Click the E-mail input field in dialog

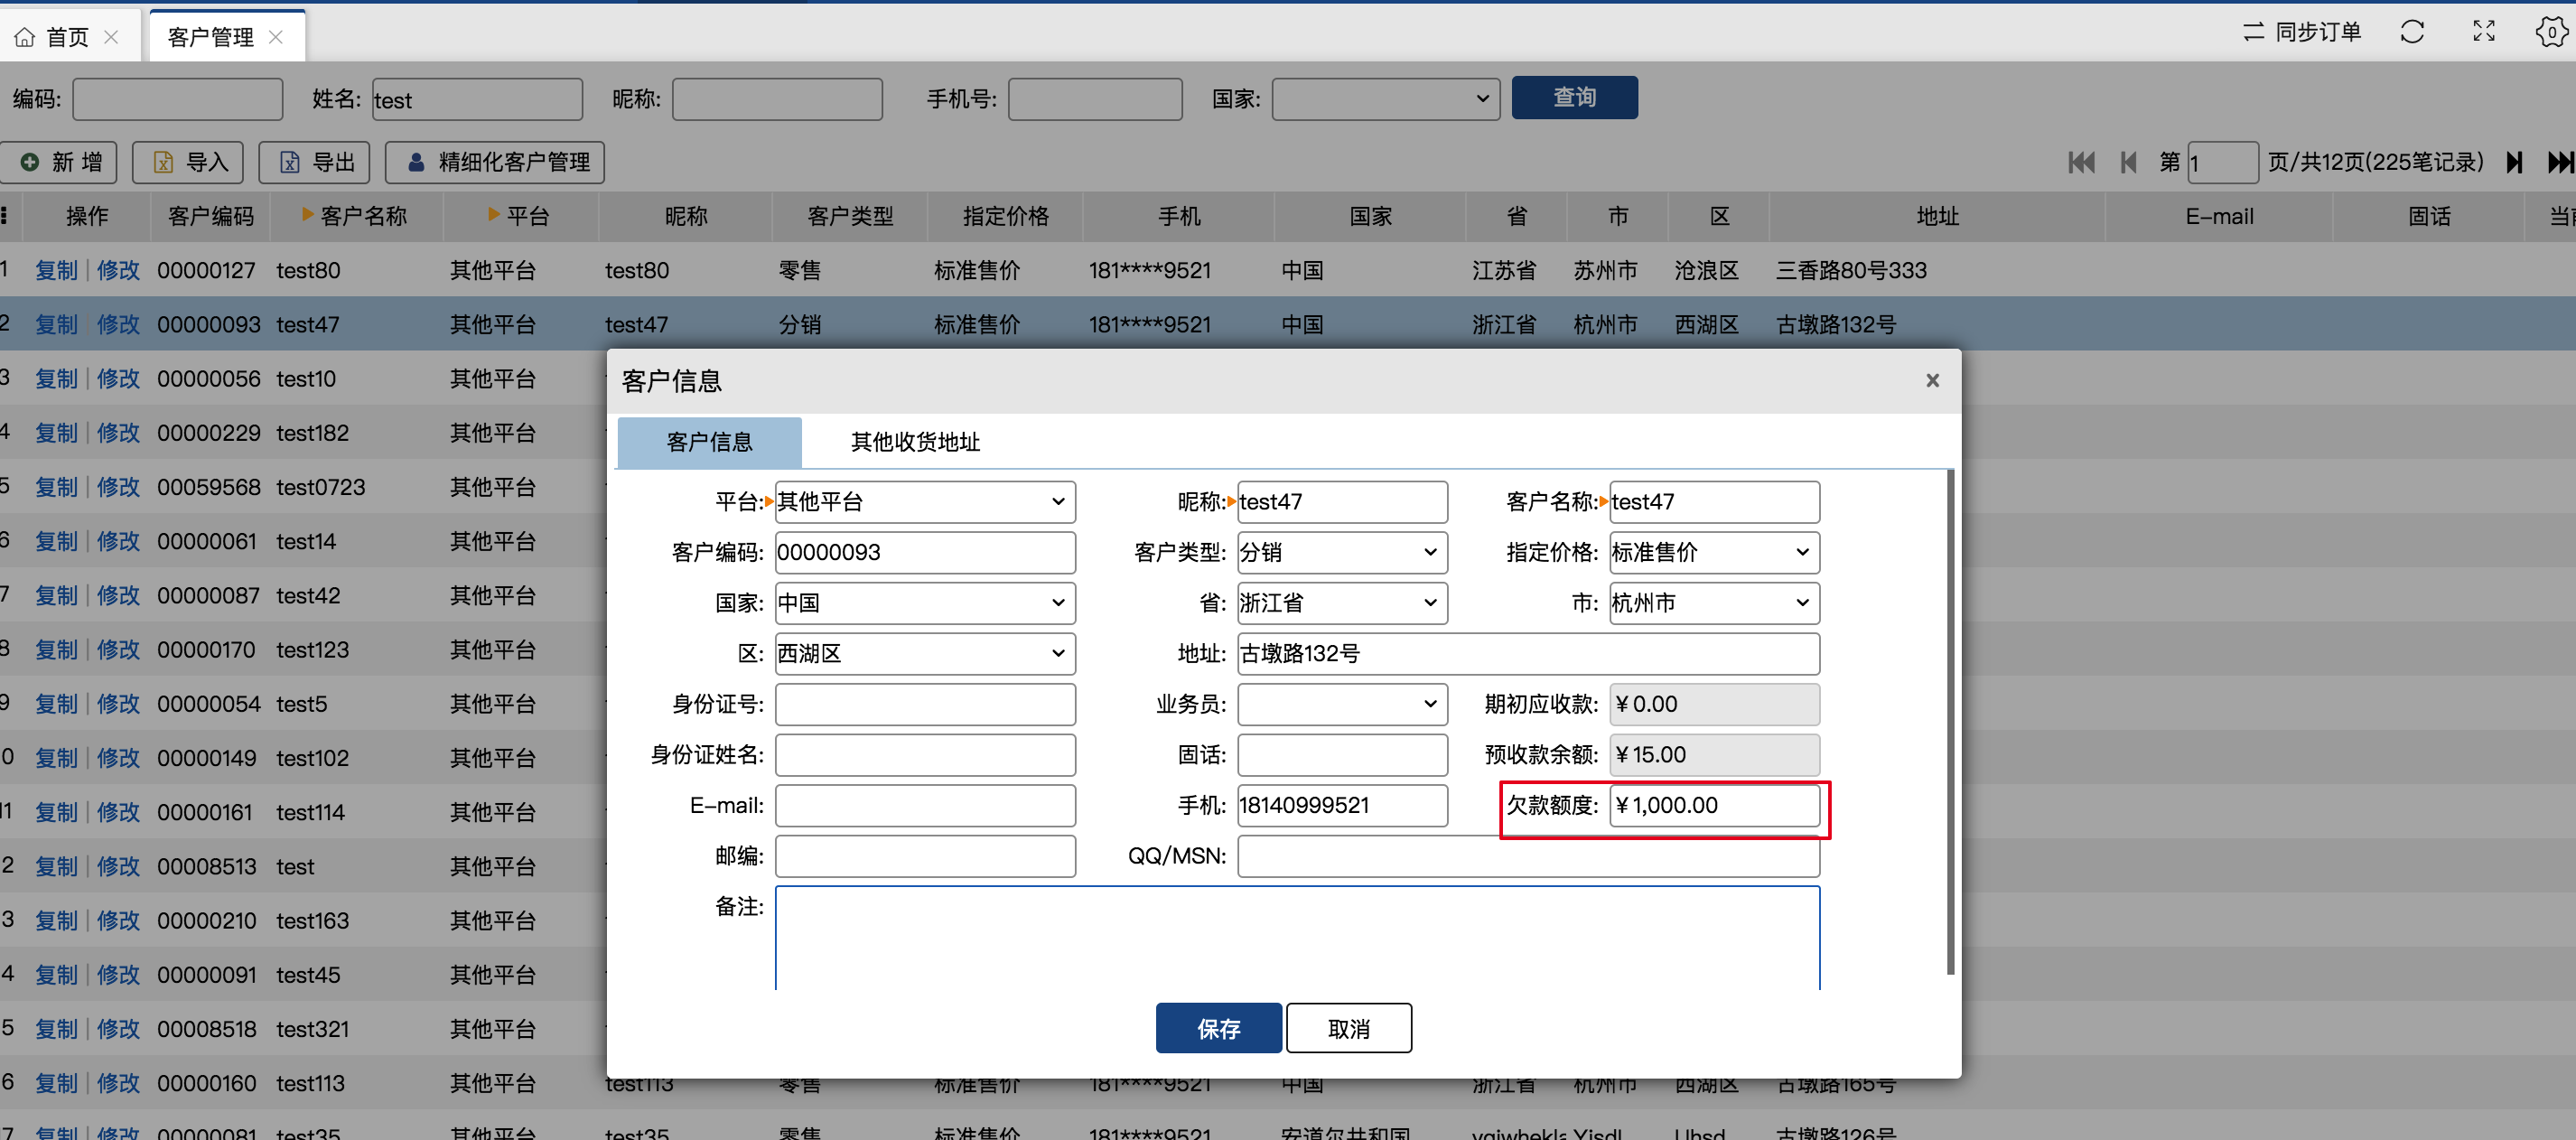(925, 806)
